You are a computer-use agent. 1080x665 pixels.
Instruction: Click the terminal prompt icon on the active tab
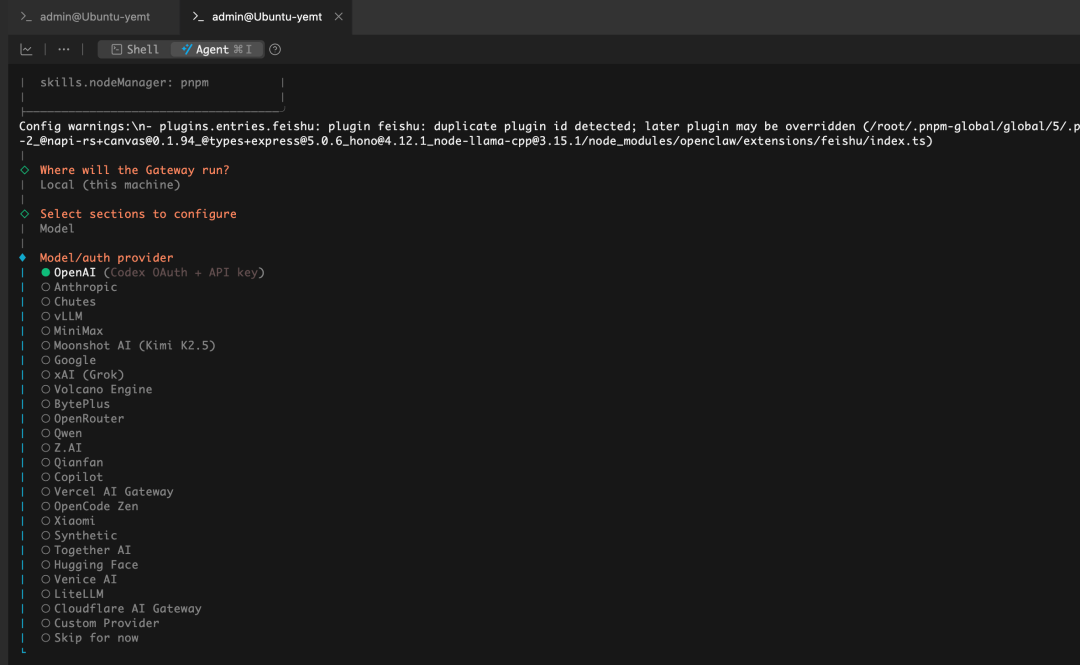[197, 16]
